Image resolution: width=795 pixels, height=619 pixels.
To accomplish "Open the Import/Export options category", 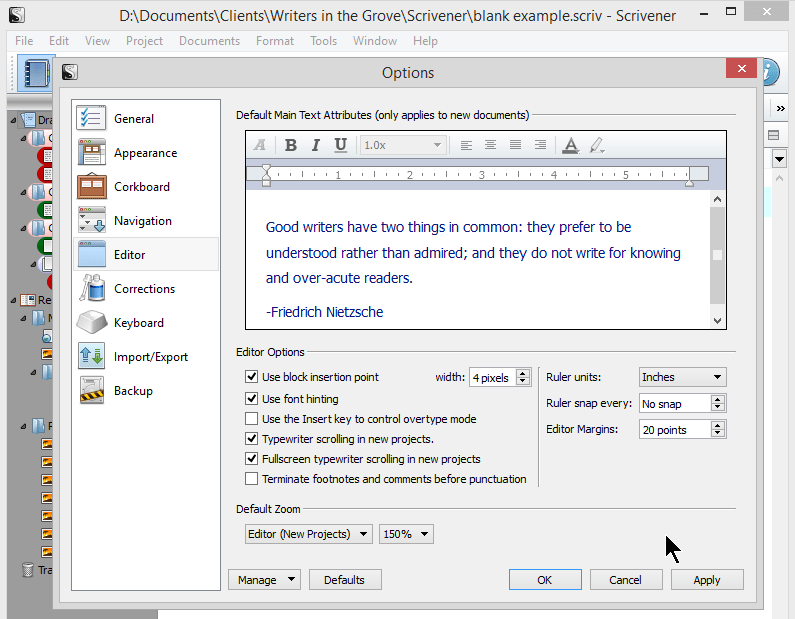I will (x=146, y=356).
